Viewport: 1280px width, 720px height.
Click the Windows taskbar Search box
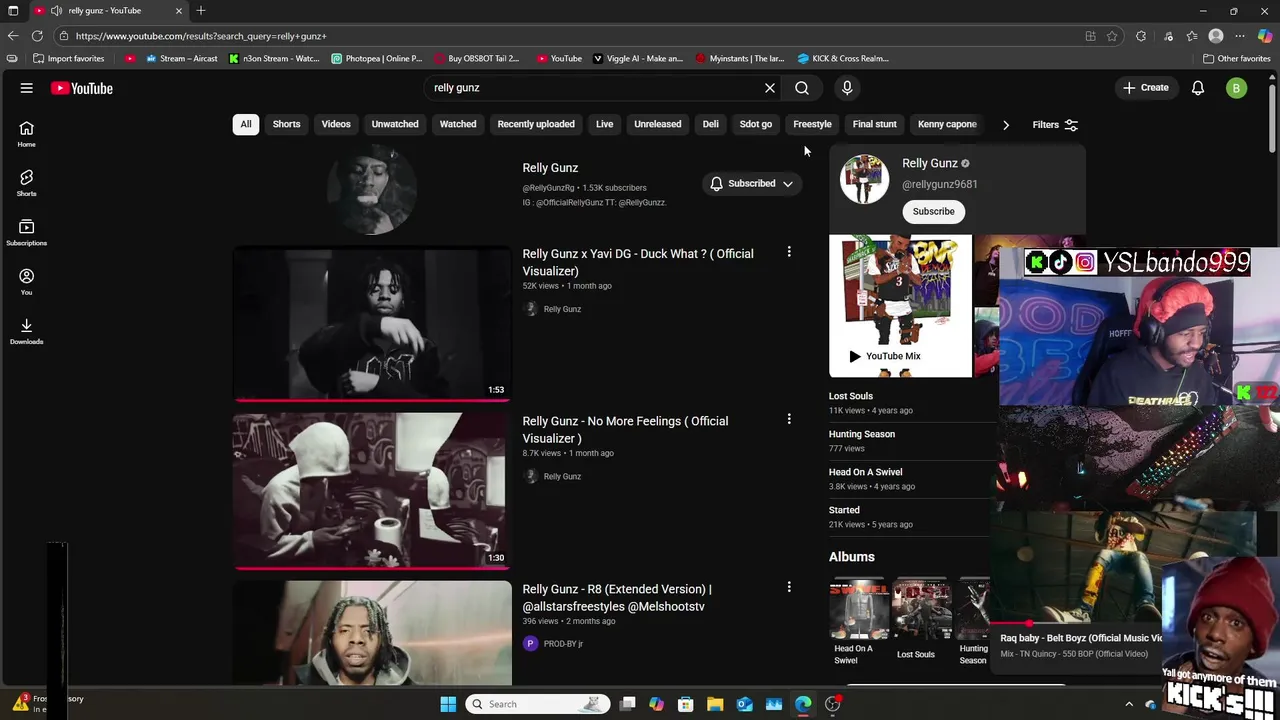(538, 704)
